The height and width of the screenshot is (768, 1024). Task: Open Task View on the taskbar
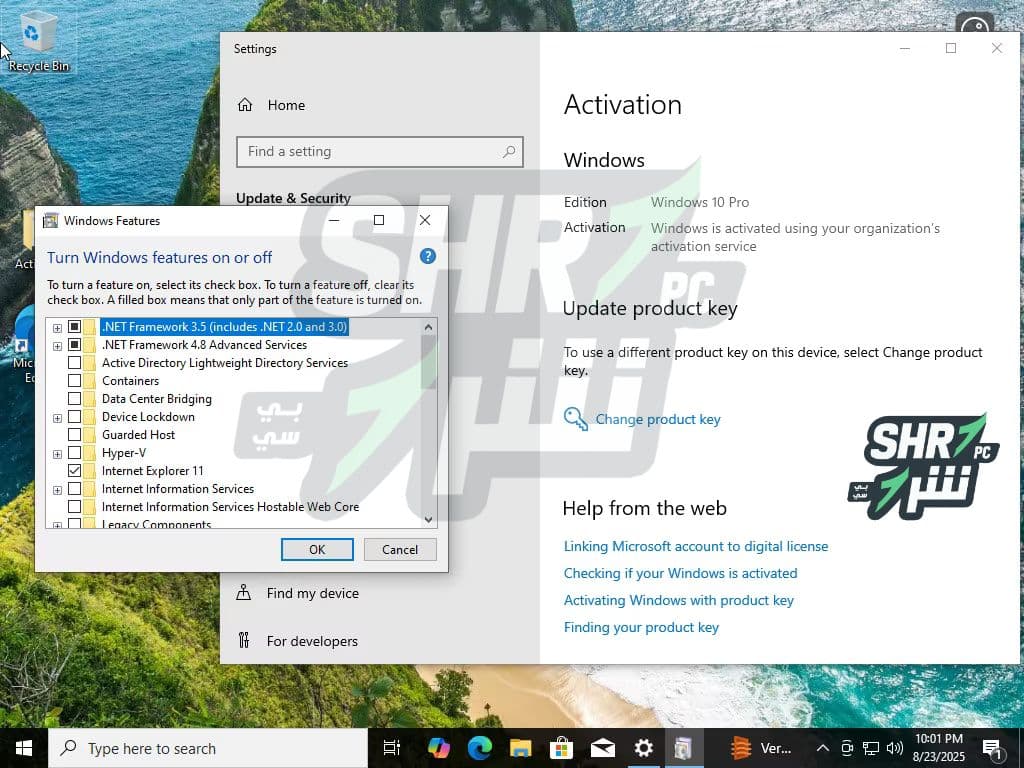click(x=392, y=748)
